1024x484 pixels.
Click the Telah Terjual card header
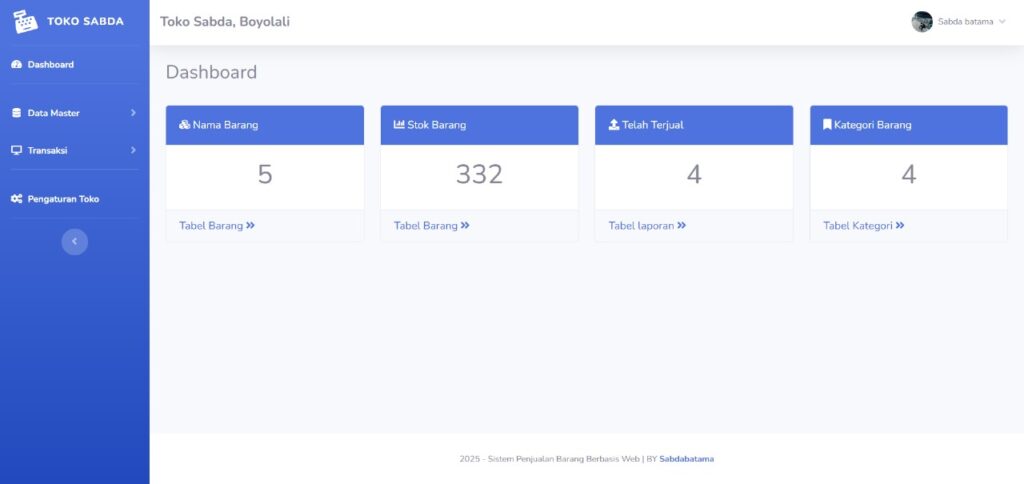tap(694, 125)
